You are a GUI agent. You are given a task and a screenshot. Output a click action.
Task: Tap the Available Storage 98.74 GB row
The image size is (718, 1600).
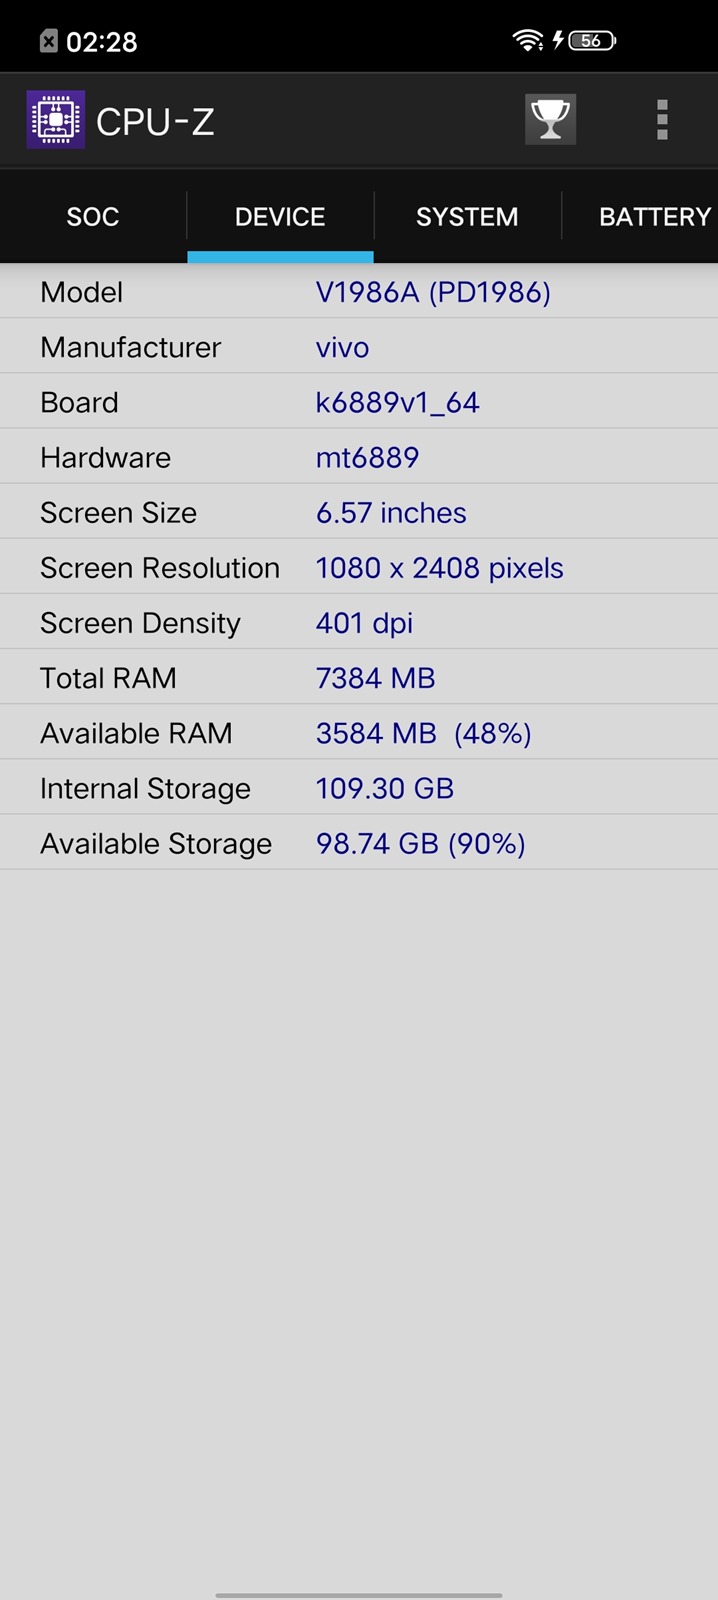359,843
